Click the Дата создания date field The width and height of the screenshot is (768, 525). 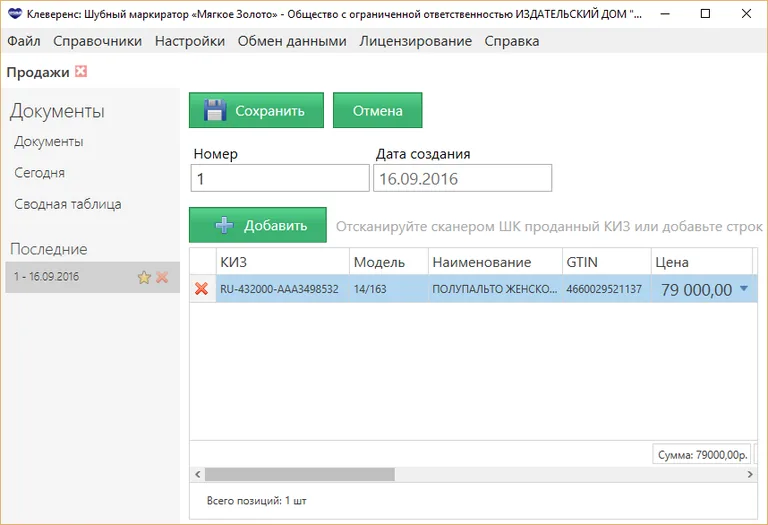462,179
